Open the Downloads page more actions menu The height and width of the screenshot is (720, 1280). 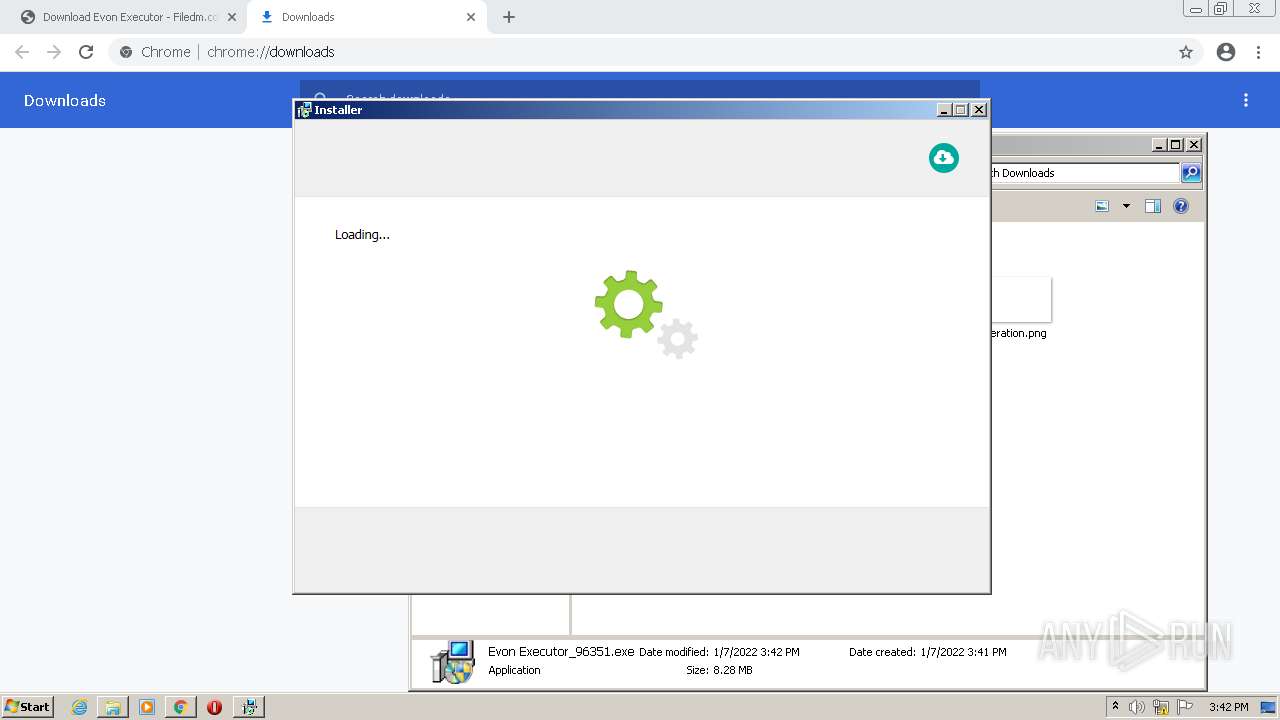click(1246, 100)
